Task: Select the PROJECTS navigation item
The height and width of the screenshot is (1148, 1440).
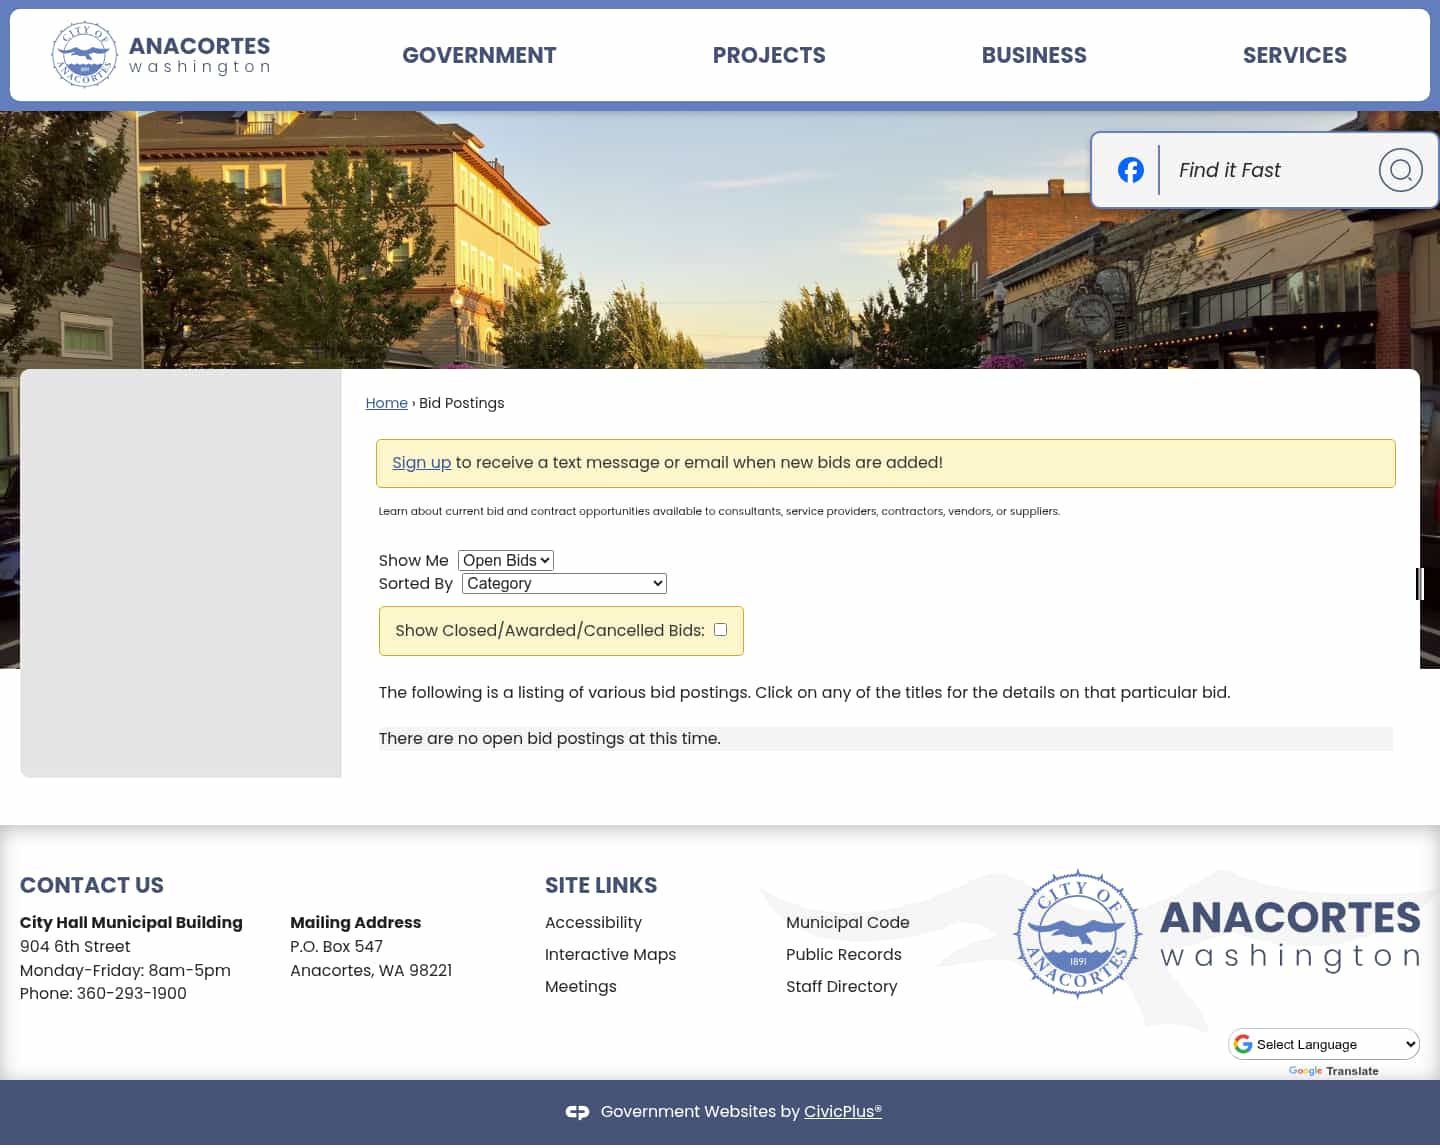Action: pyautogui.click(x=769, y=55)
